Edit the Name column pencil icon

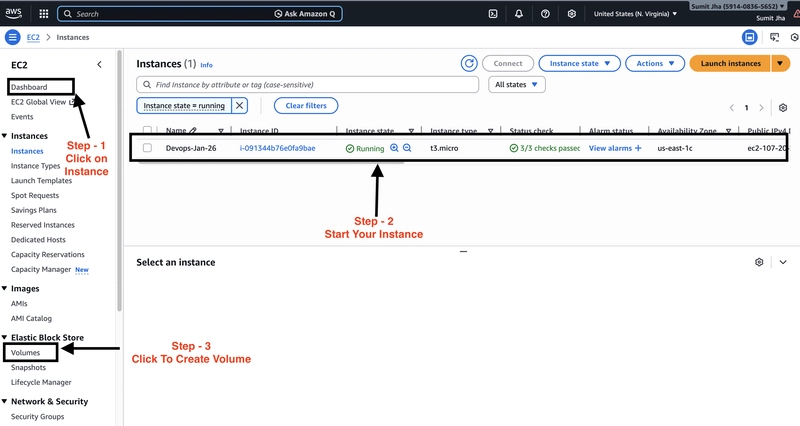tap(193, 131)
